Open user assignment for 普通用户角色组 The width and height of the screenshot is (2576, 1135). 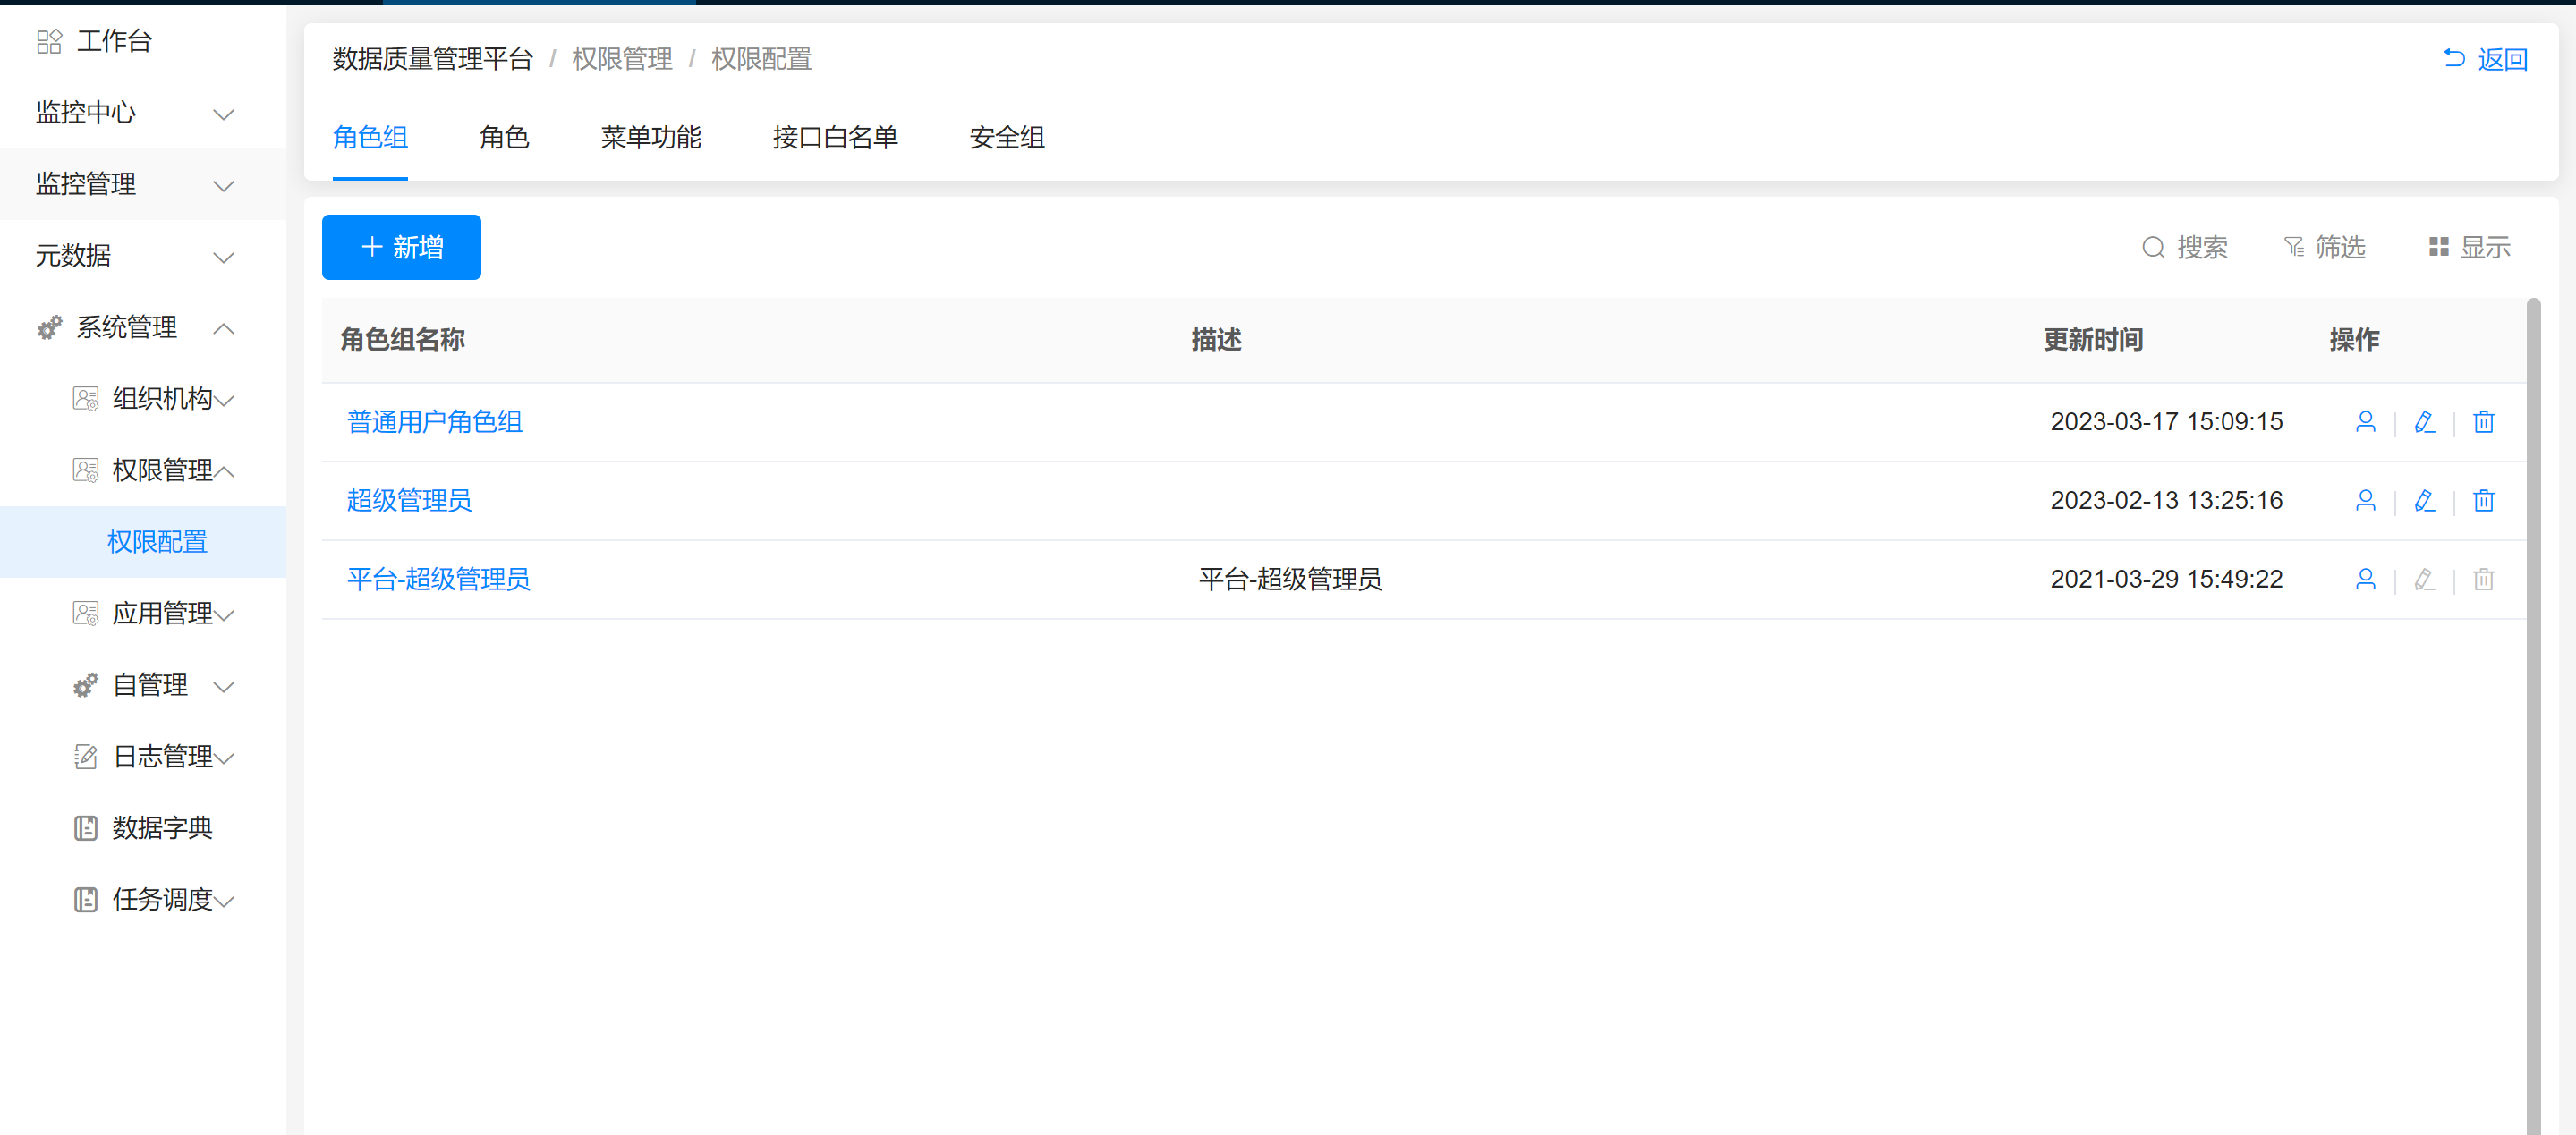(x=2365, y=422)
